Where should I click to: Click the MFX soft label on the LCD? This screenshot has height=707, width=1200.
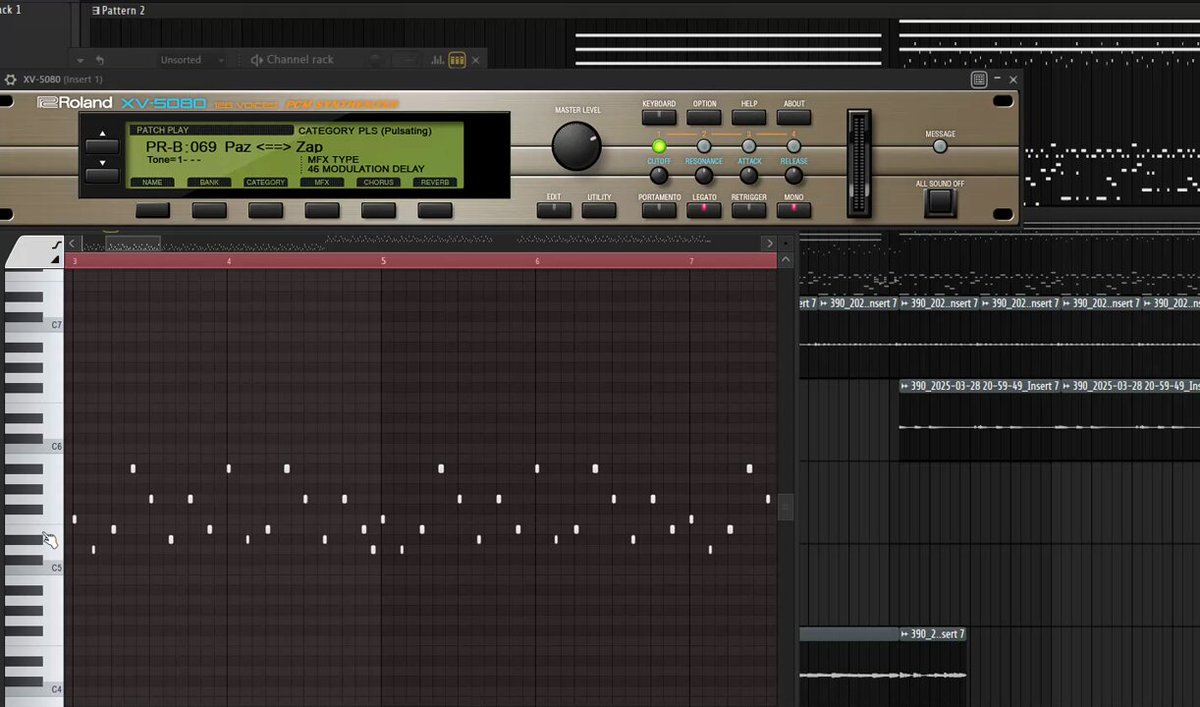pos(322,183)
